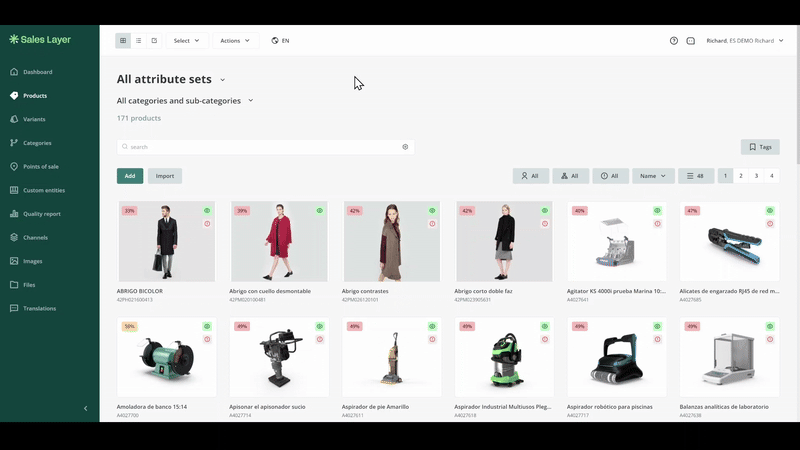Viewport: 800px width, 450px height.
Task: Switch to the third view mode icon
Action: pyautogui.click(x=154, y=40)
